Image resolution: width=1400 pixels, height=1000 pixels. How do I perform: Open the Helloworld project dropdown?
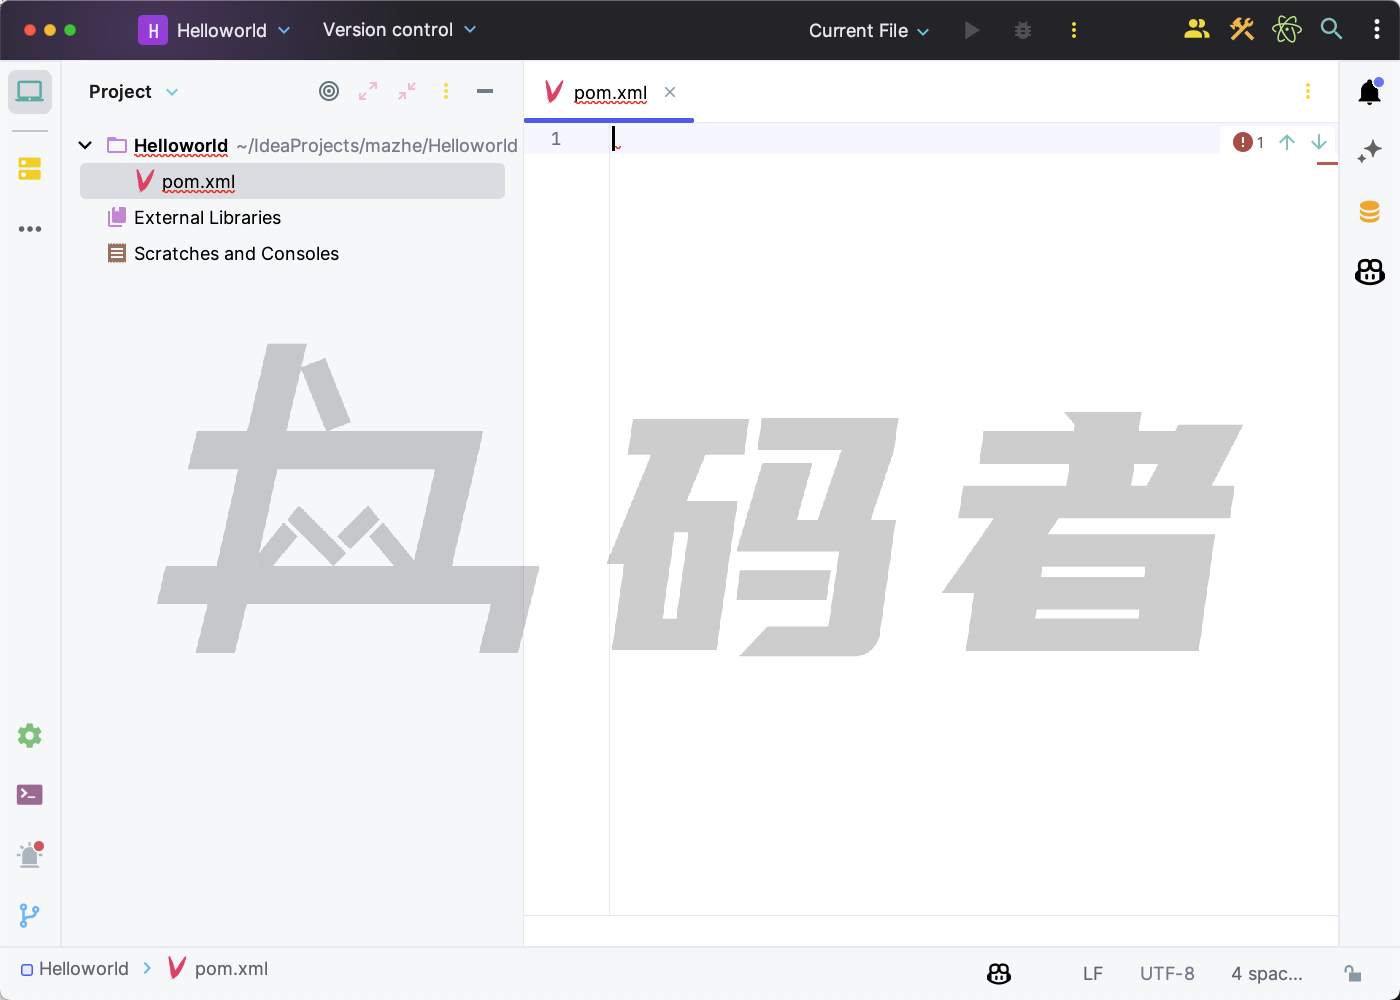214,30
